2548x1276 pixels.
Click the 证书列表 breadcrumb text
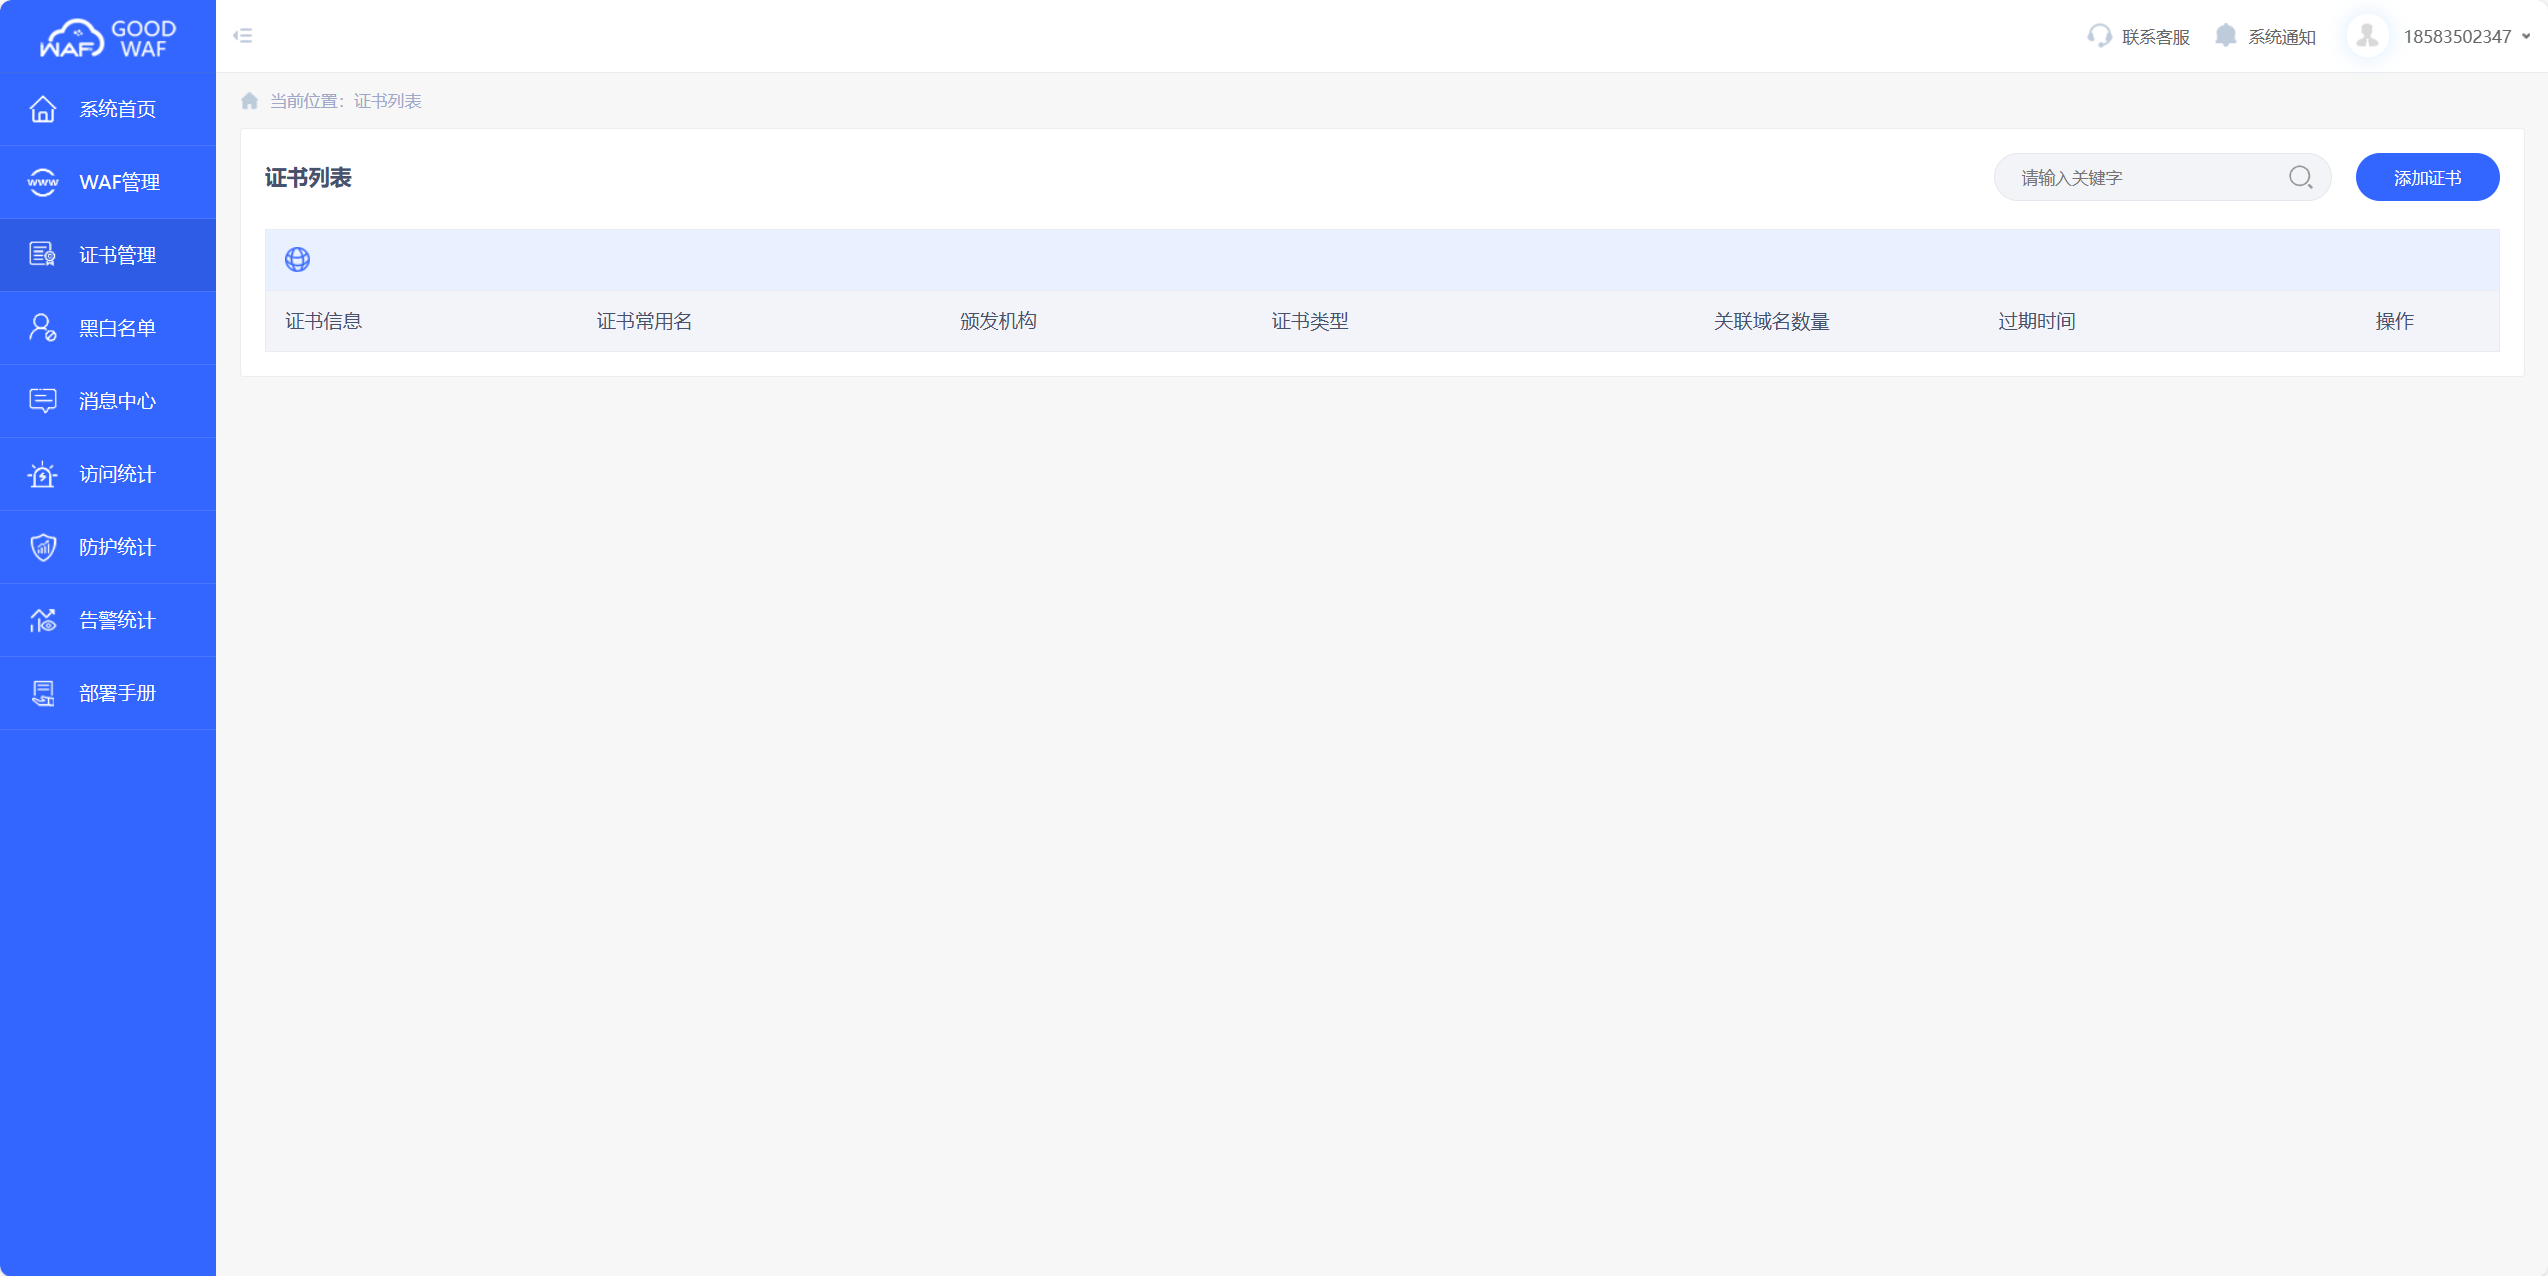pos(388,100)
